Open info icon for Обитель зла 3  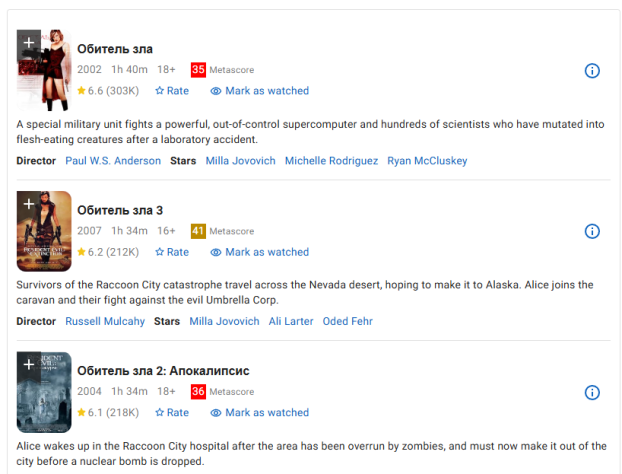click(592, 231)
